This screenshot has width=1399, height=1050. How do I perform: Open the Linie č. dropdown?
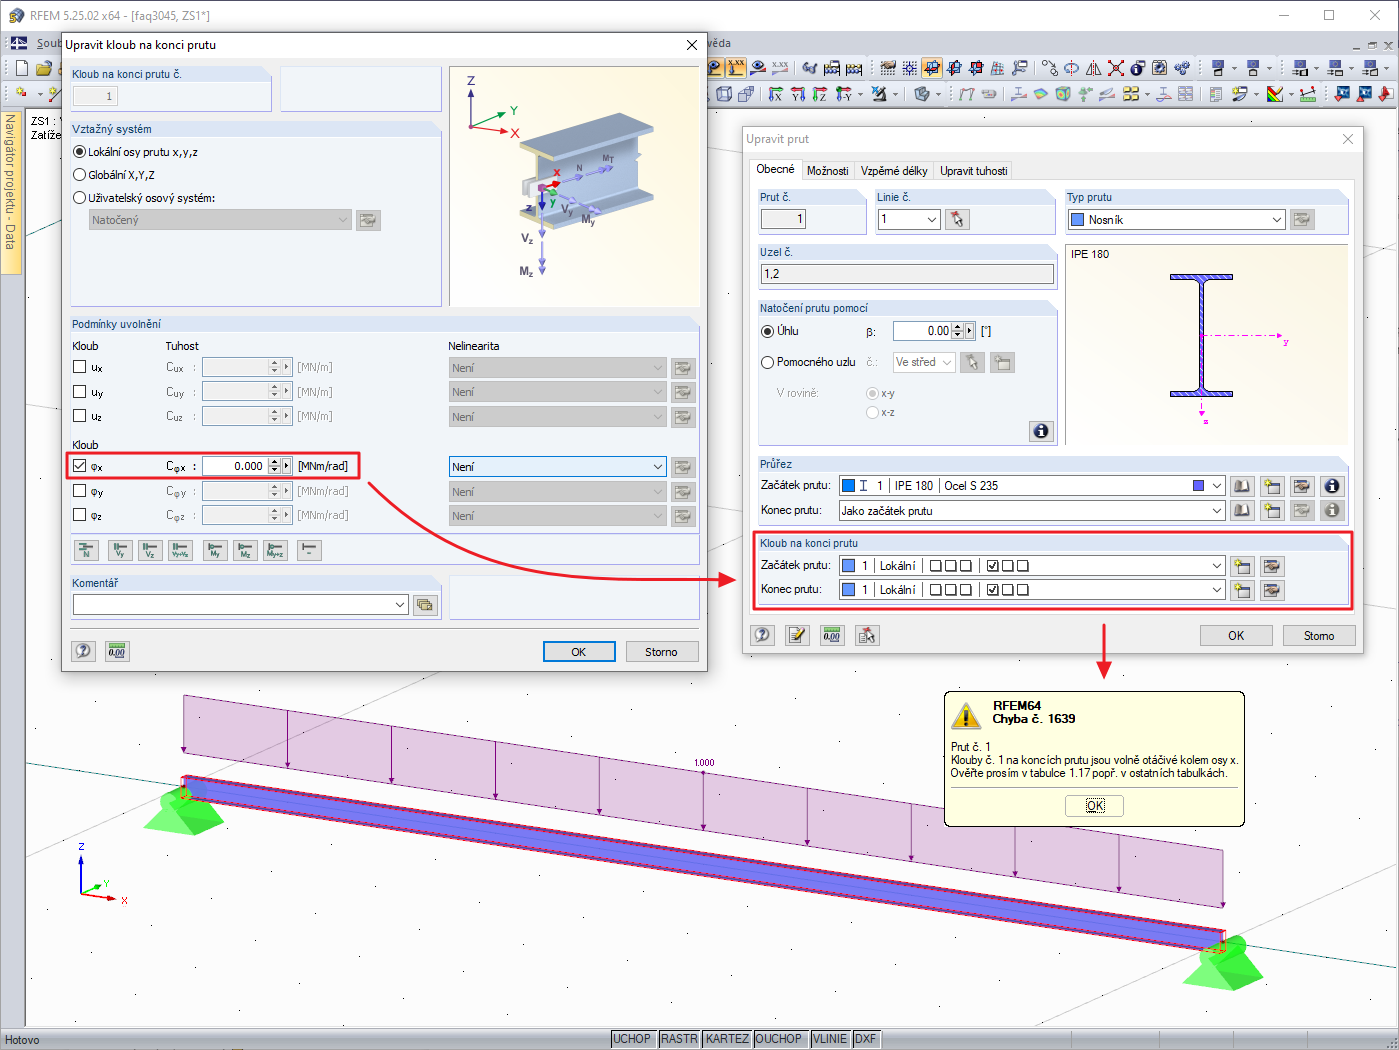pos(932,220)
